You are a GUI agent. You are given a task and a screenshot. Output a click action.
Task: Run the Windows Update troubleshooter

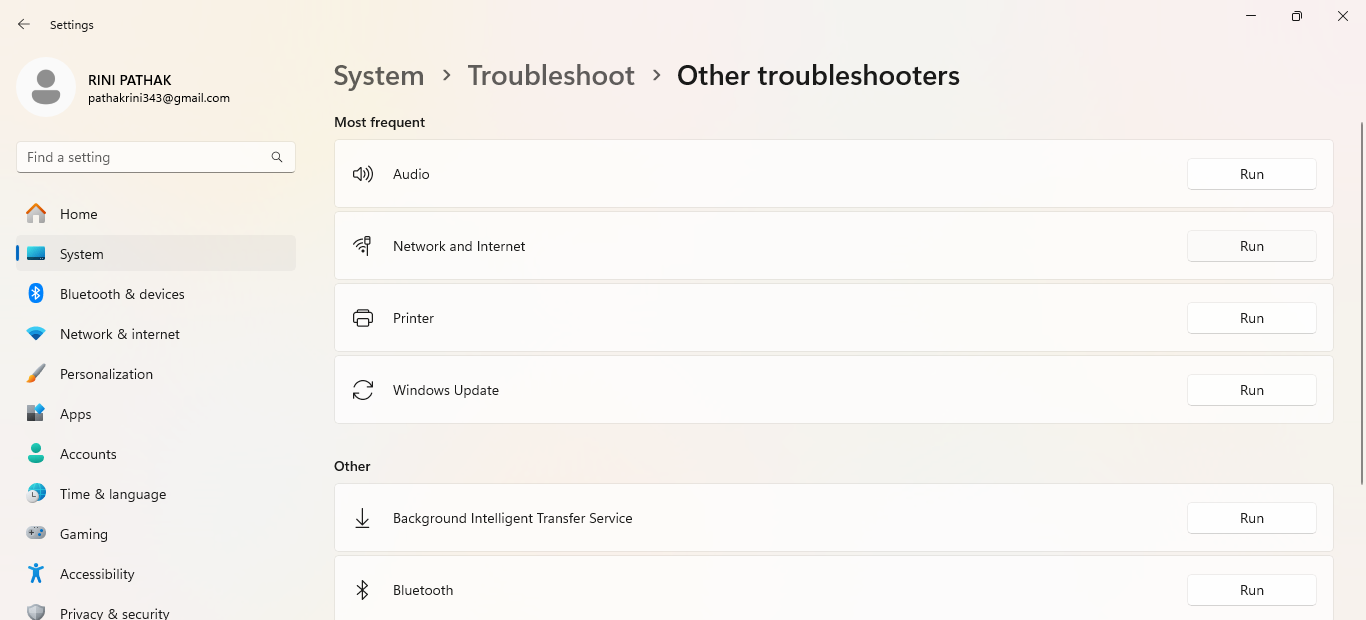[x=1251, y=390]
